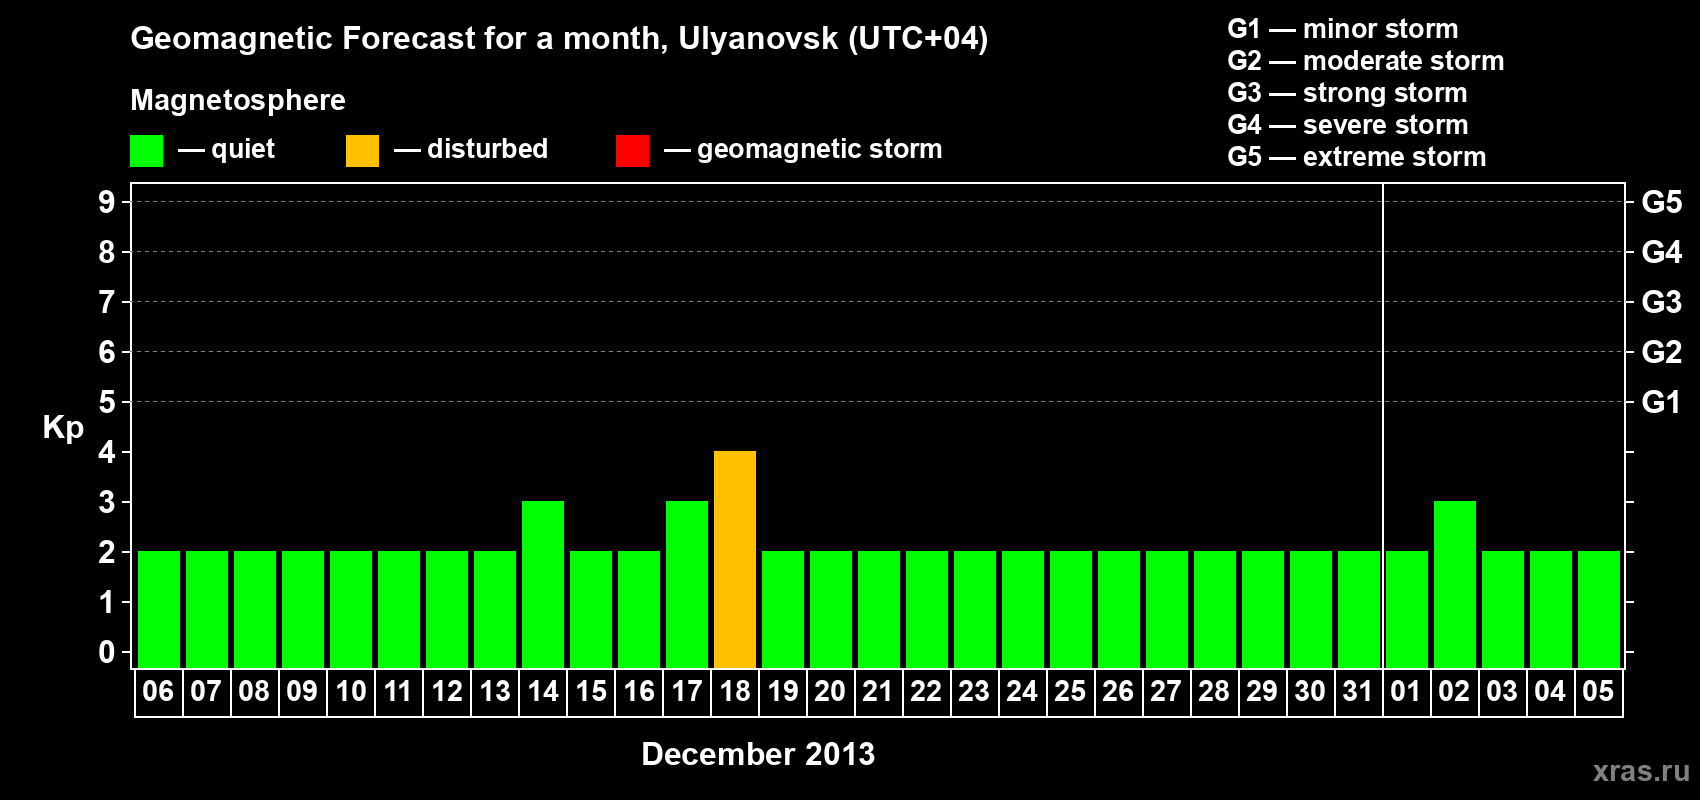
Task: Click the orange disturbed legend swatch
Action: tap(362, 151)
